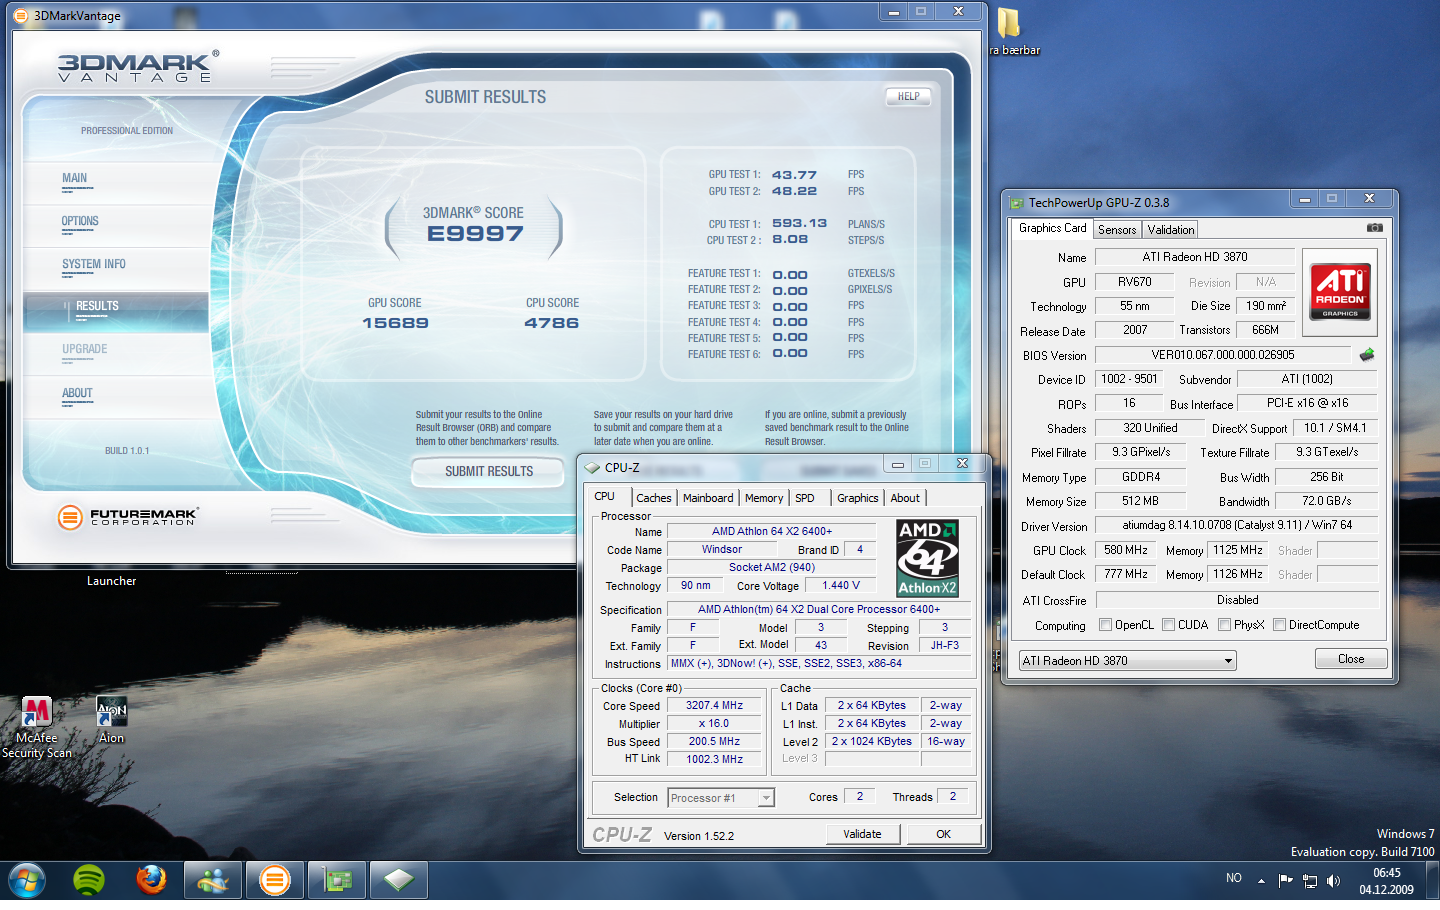
Task: Open Firefox from the taskbar
Action: click(x=151, y=880)
